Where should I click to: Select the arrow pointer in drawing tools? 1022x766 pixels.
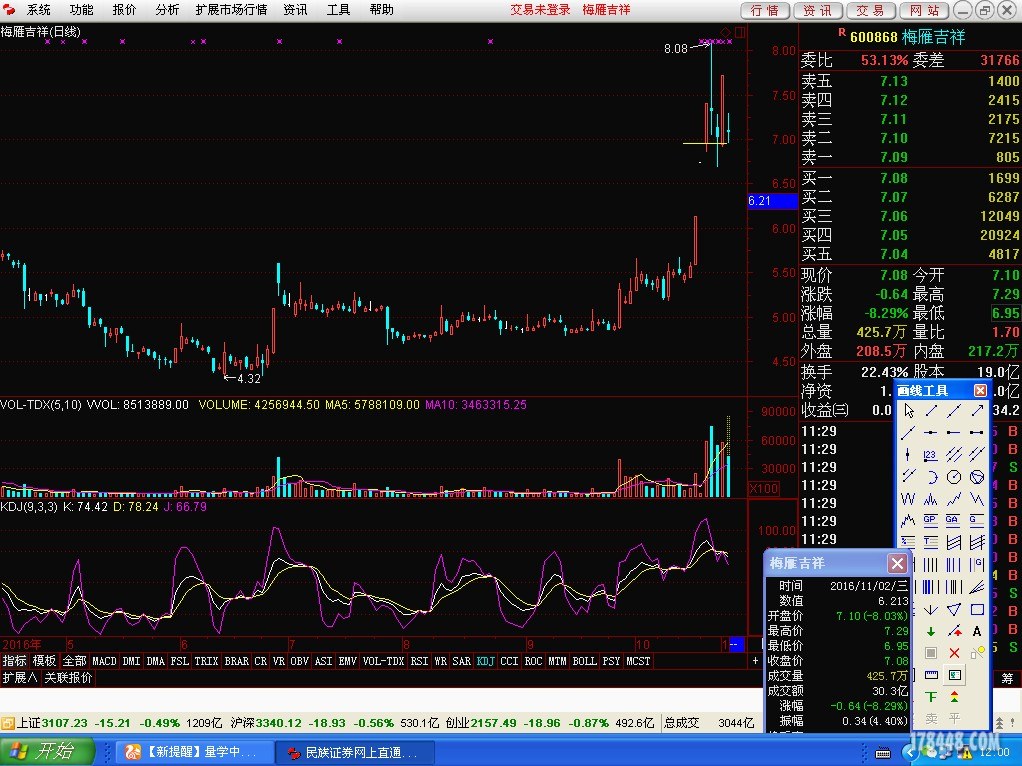[x=909, y=411]
